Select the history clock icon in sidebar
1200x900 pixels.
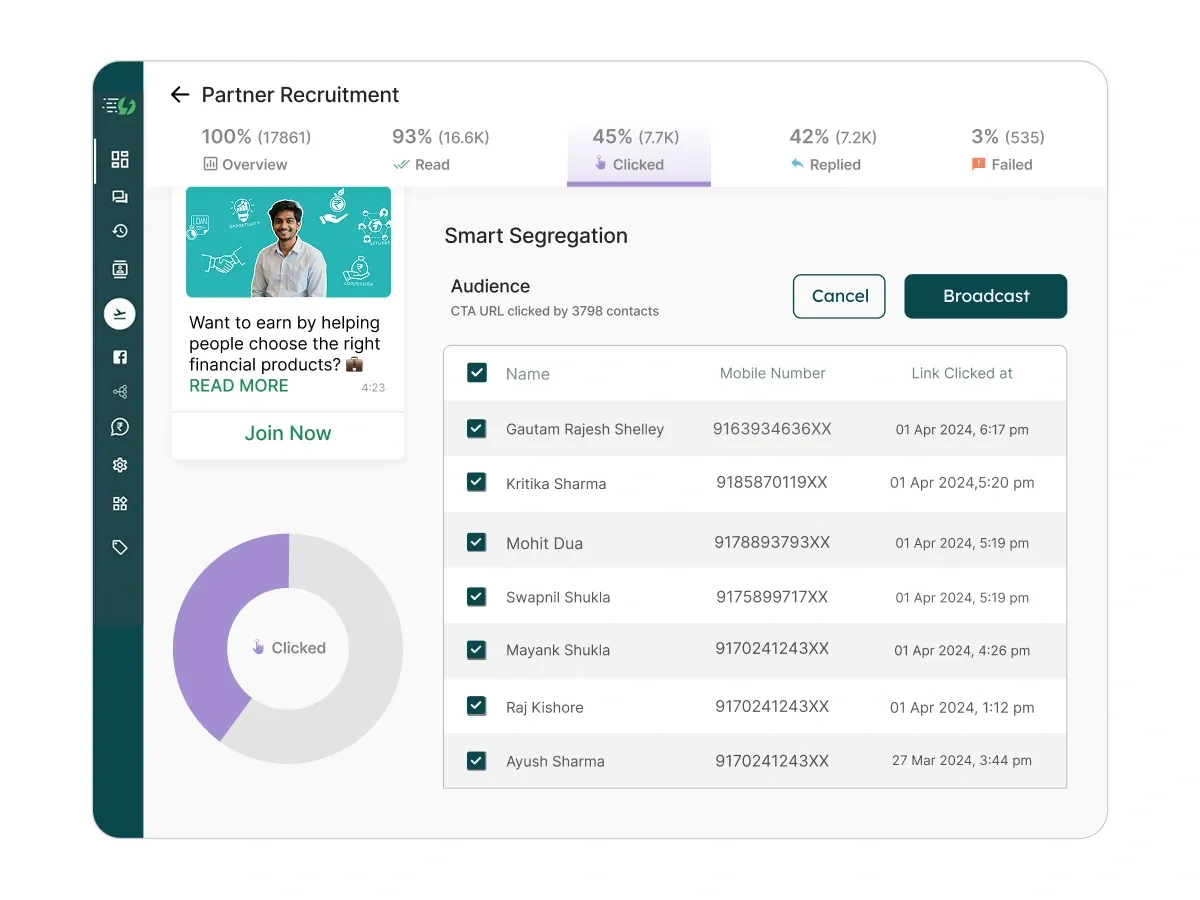click(120, 230)
